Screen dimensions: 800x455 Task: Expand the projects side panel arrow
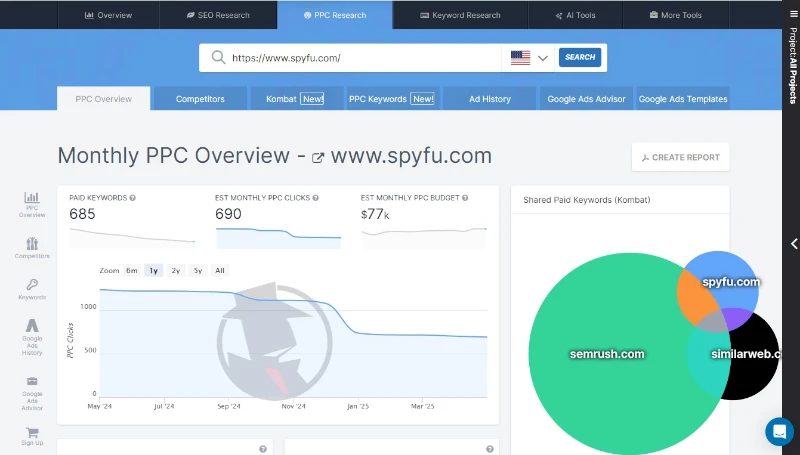pyautogui.click(x=793, y=244)
